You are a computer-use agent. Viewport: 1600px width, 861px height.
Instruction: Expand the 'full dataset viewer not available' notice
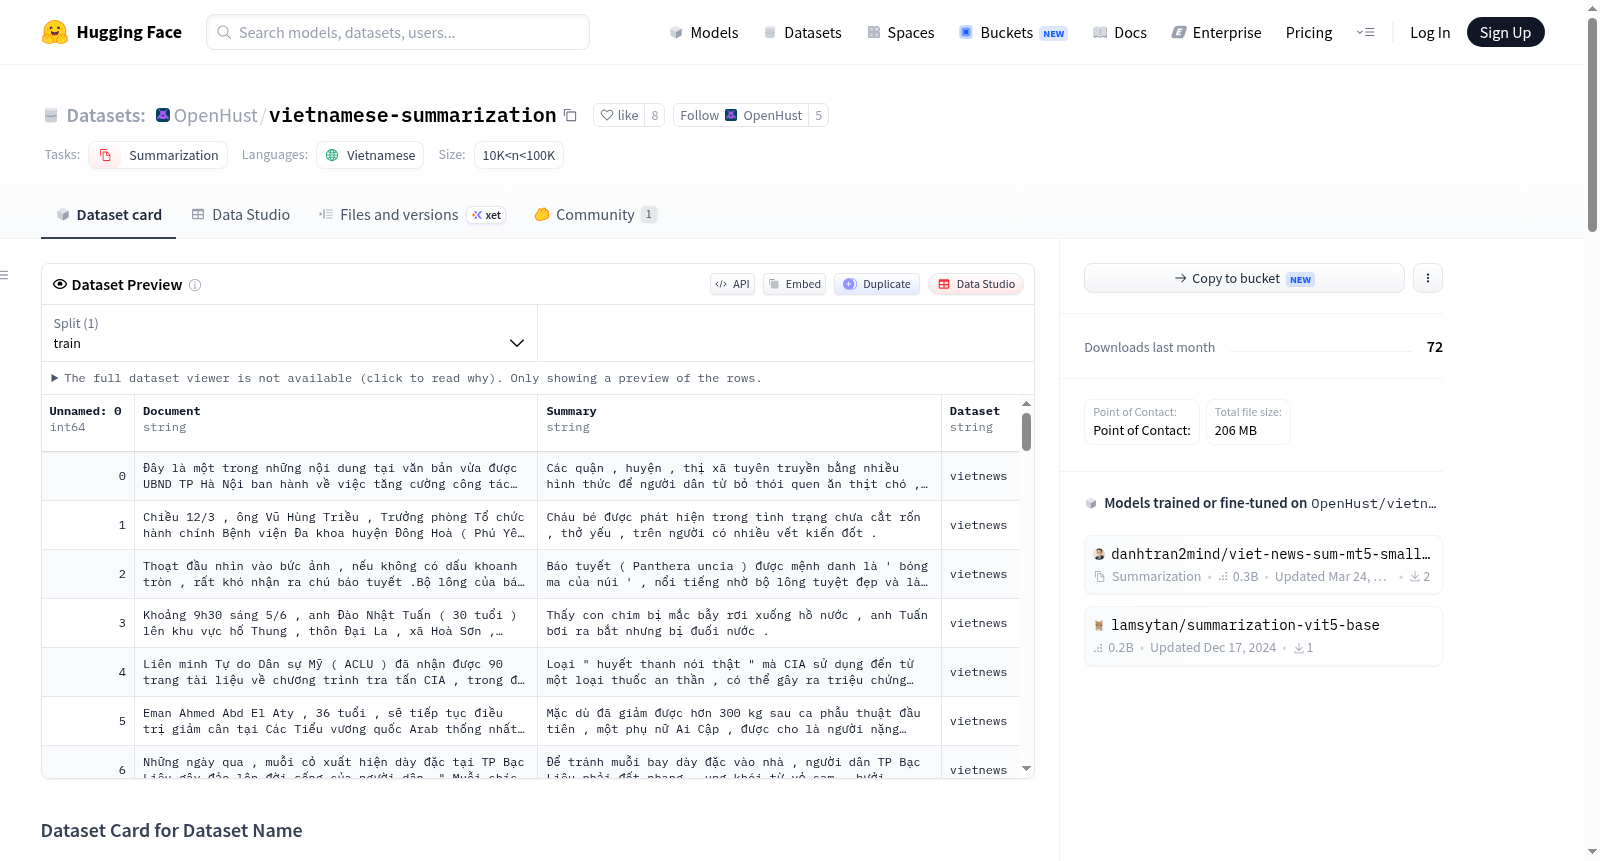coord(406,378)
